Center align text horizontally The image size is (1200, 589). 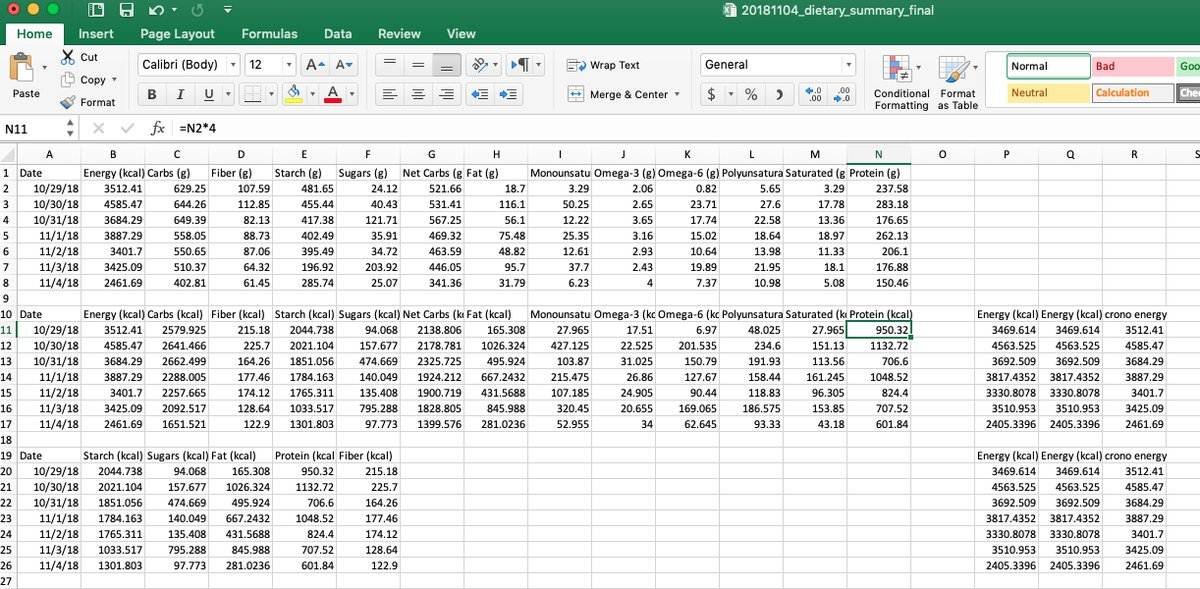click(x=420, y=94)
